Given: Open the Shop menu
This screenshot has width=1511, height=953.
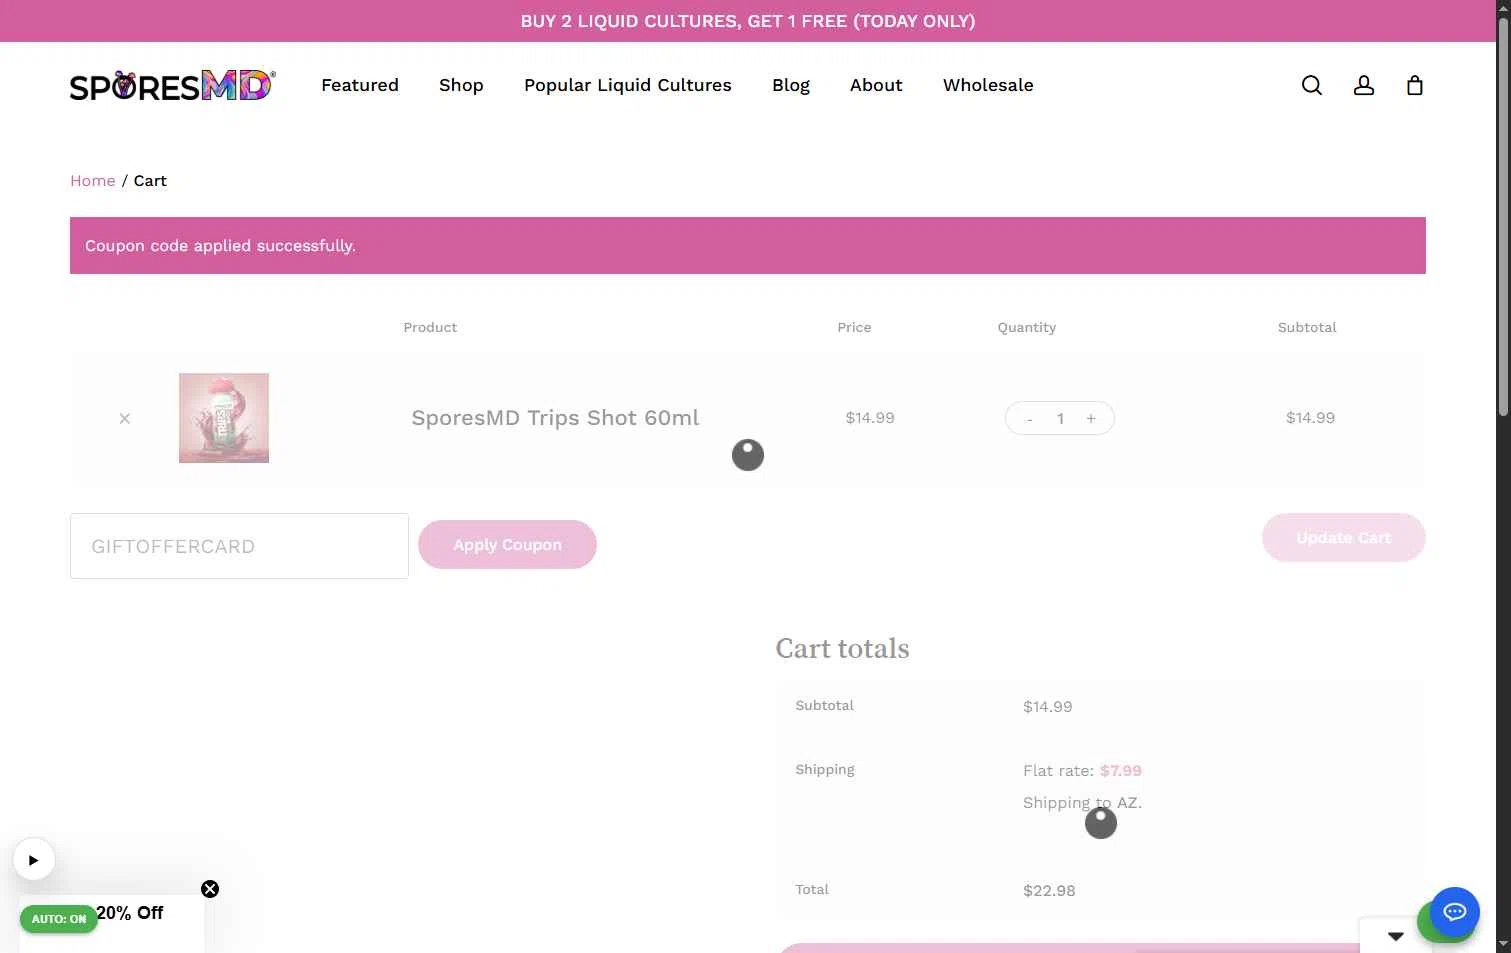Looking at the screenshot, I should pyautogui.click(x=461, y=86).
